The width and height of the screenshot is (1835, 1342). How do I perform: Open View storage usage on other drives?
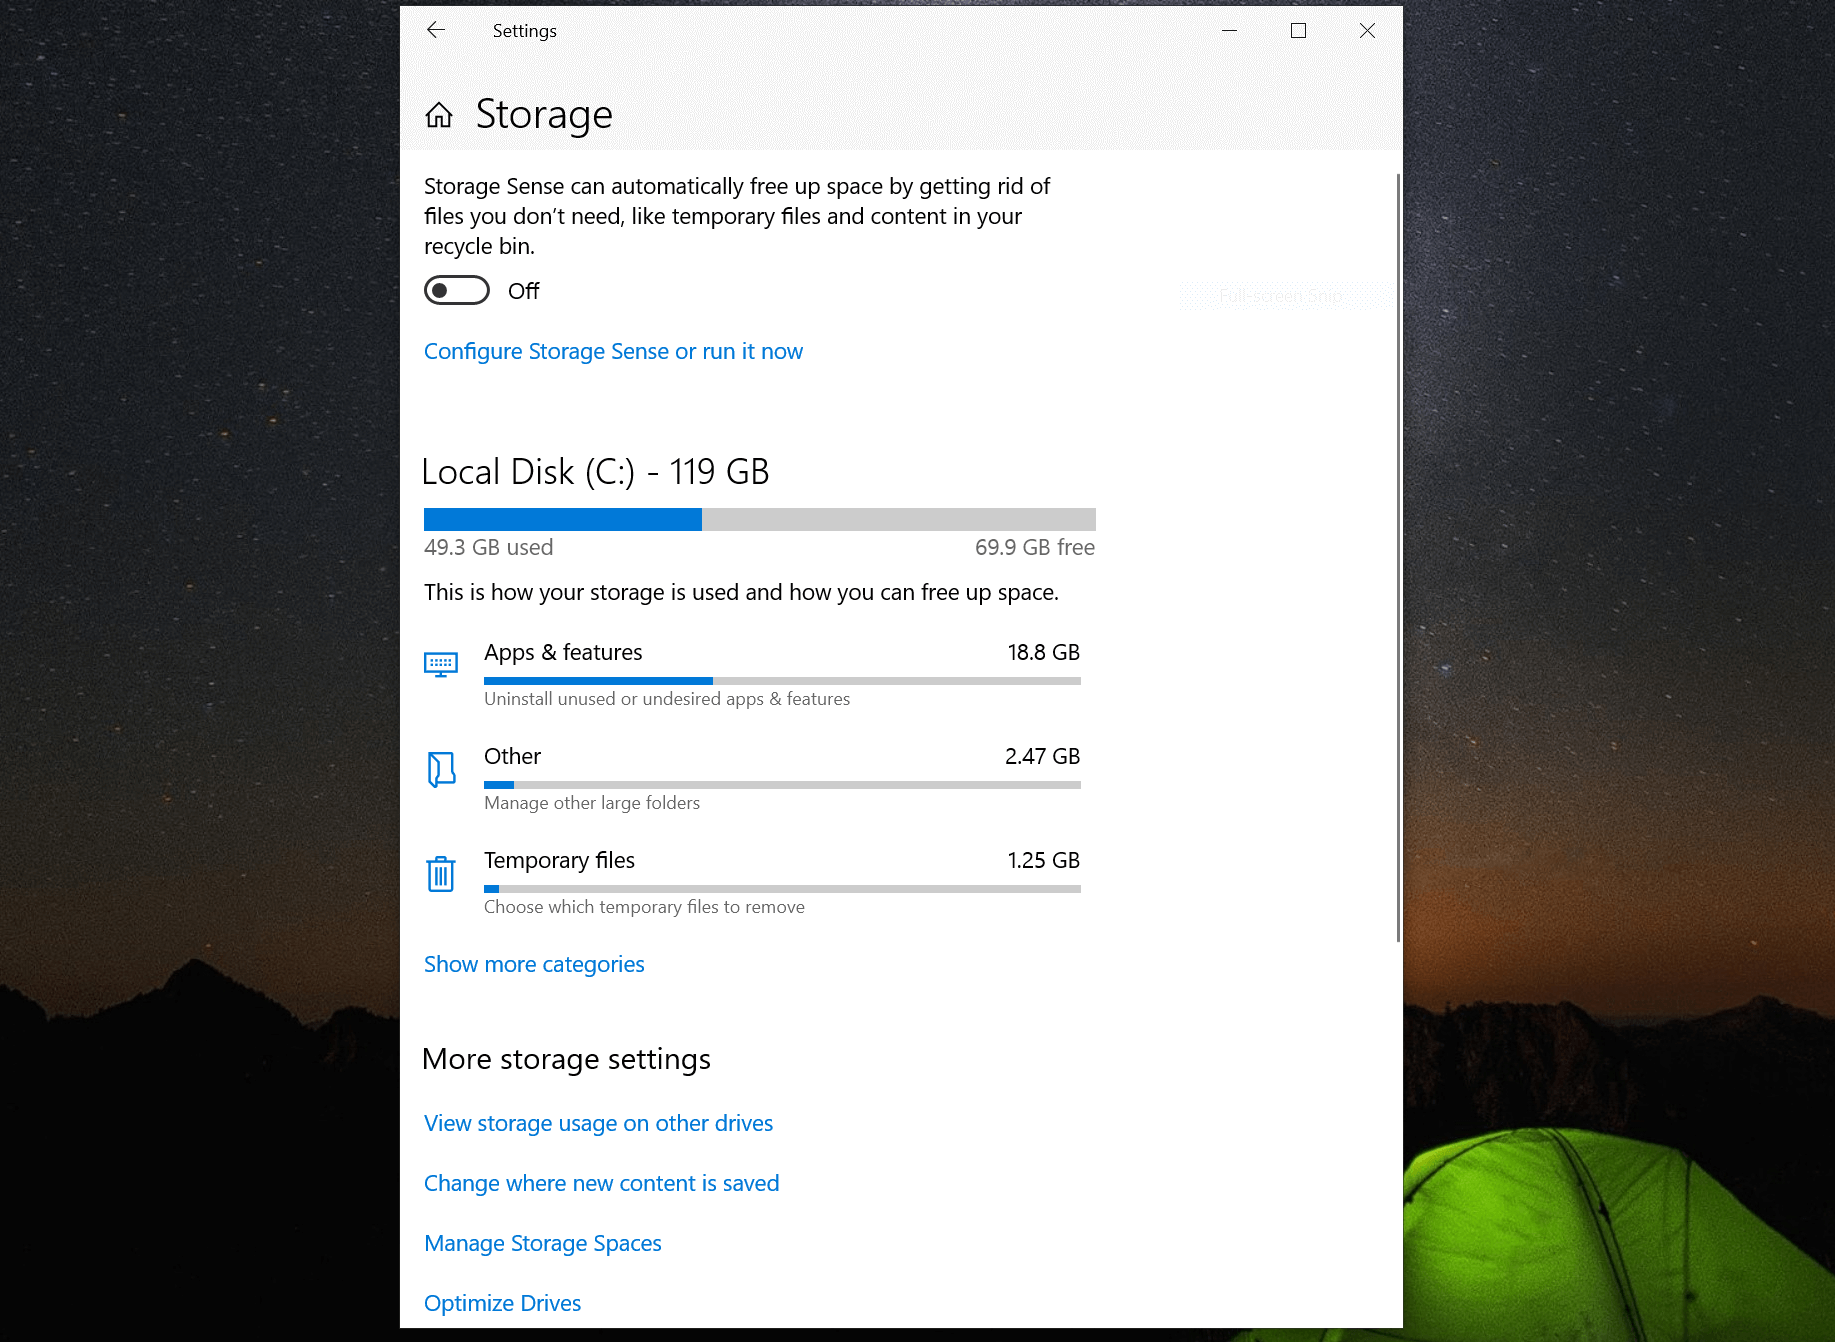[598, 1123]
